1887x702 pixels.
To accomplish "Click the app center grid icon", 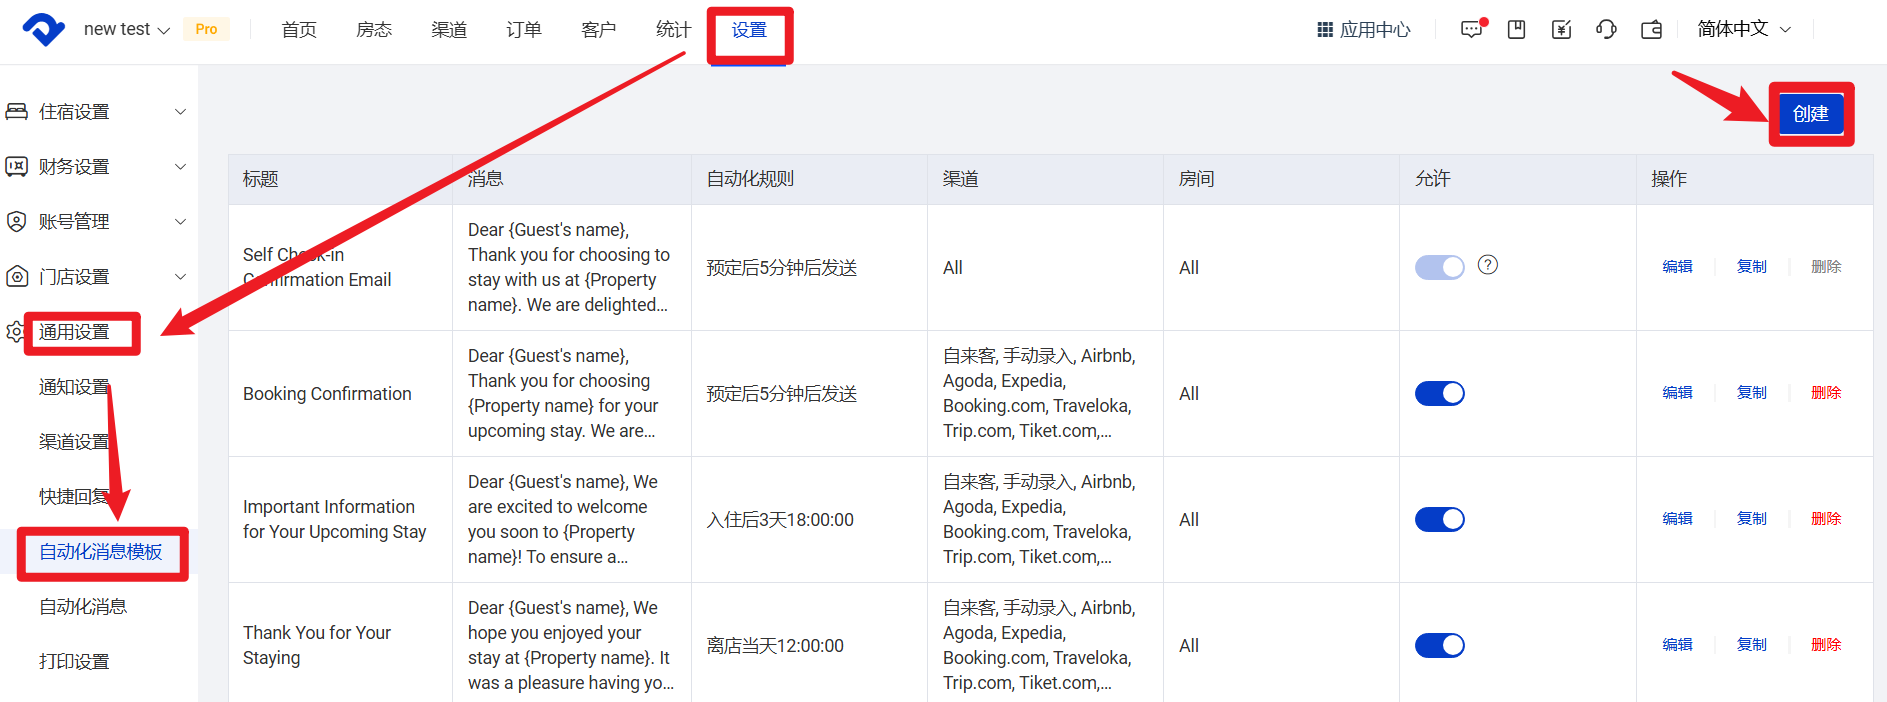I will (x=1325, y=29).
